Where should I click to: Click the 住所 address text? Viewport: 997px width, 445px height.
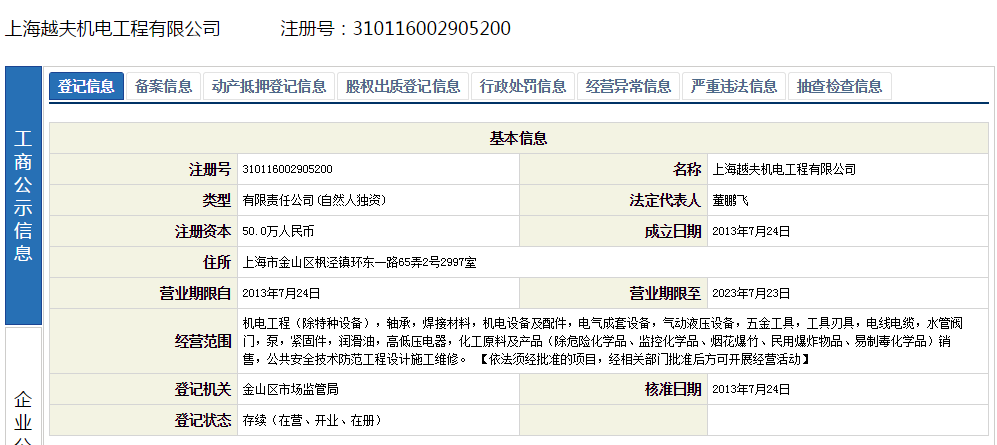pos(359,263)
